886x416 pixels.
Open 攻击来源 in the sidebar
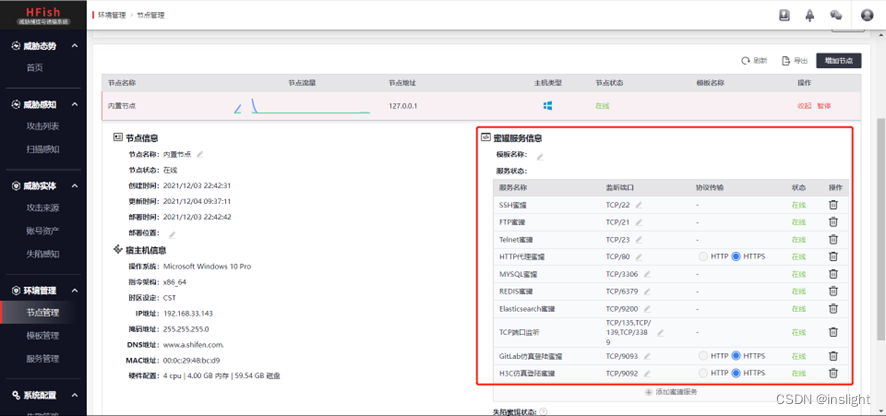[x=43, y=207]
